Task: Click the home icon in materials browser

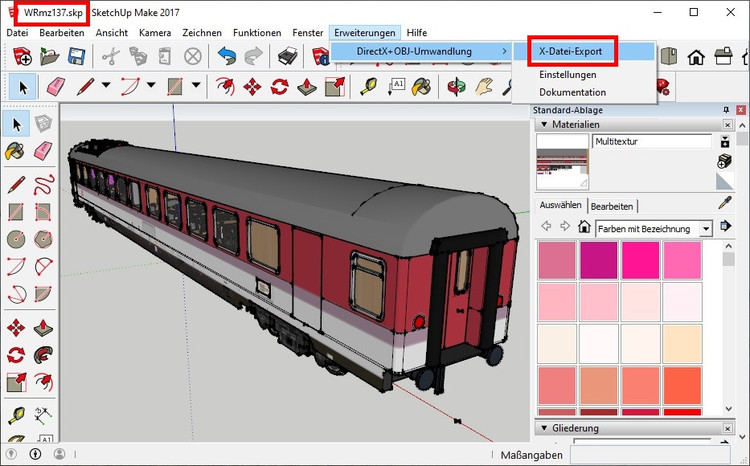Action: coord(584,226)
